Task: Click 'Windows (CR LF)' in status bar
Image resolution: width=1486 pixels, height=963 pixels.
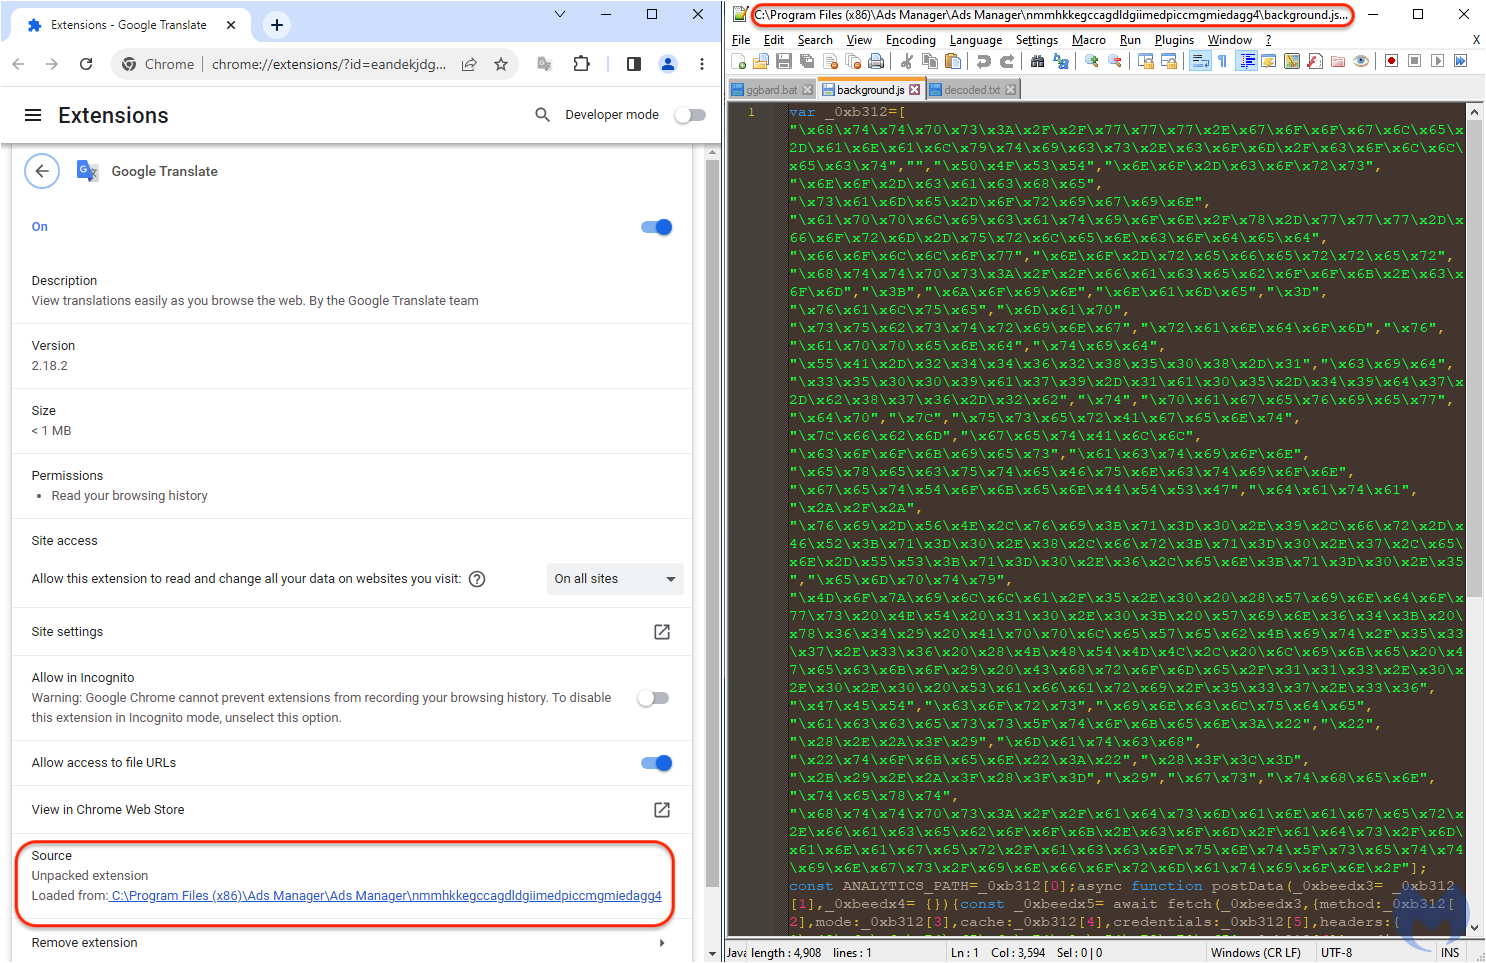Action: [x=1255, y=953]
